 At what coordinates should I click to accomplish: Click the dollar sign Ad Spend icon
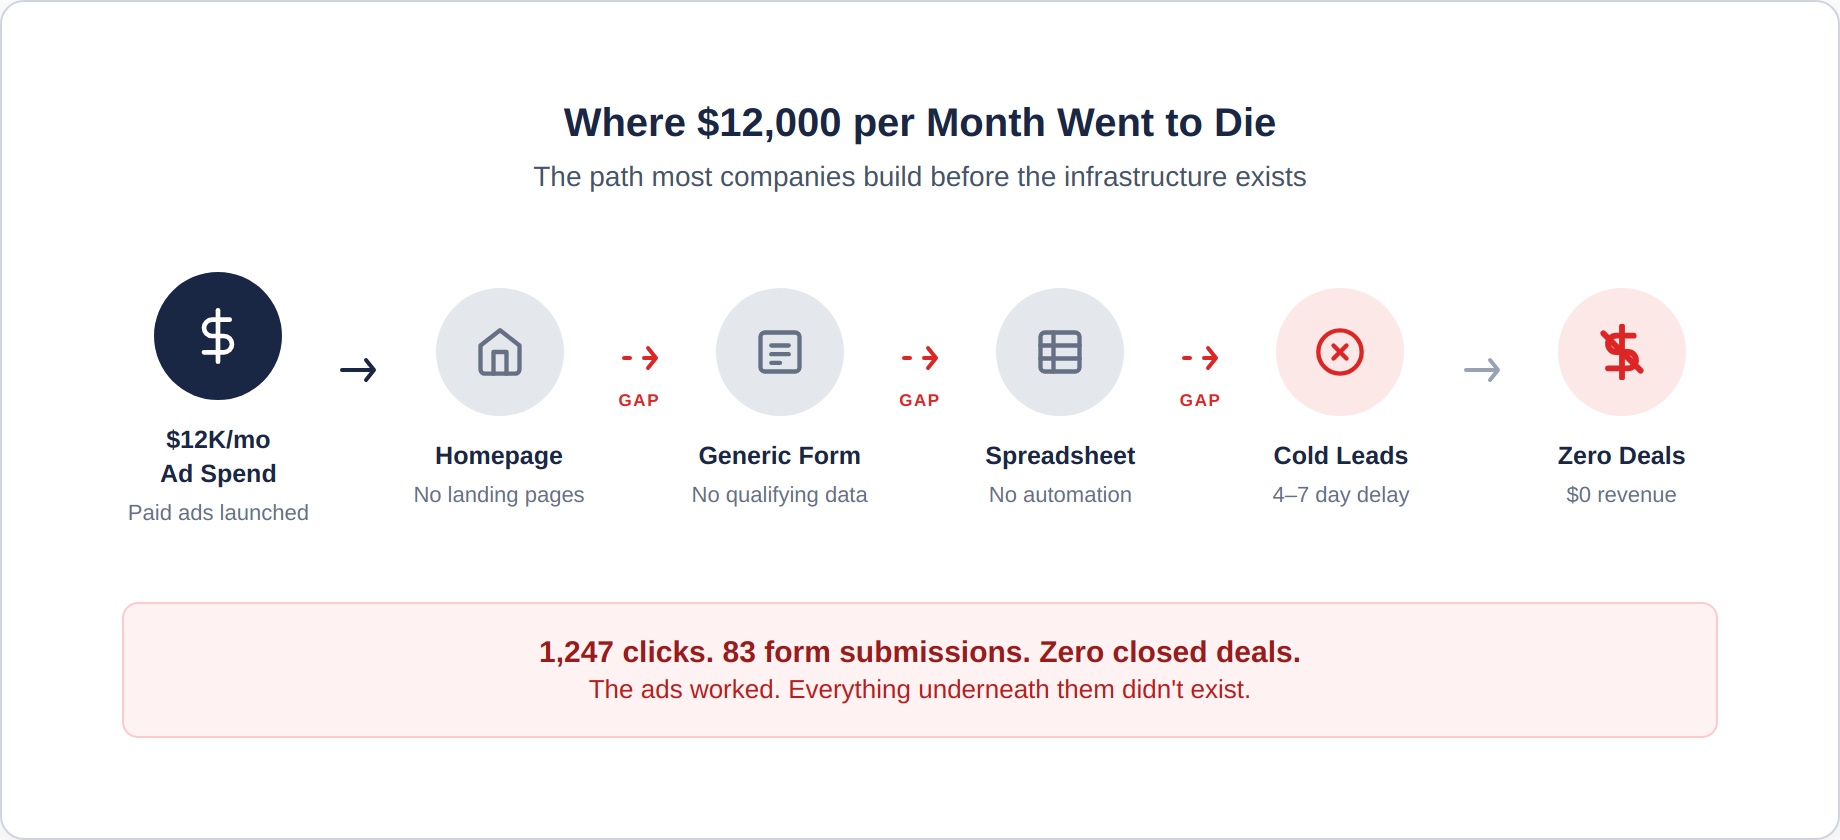coord(218,336)
